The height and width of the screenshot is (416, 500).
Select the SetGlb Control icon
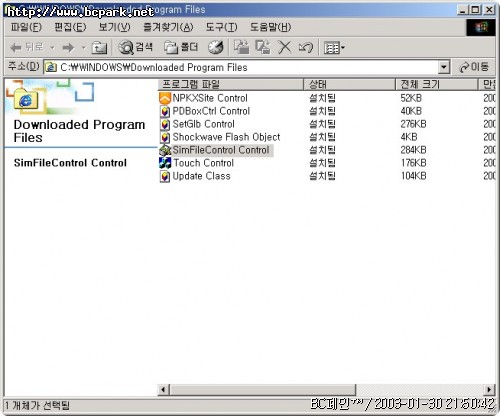pos(165,124)
